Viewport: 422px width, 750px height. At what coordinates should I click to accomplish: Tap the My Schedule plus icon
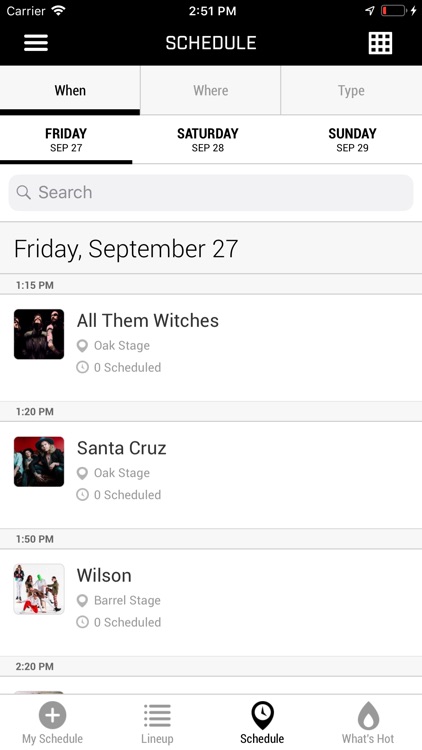(x=53, y=715)
